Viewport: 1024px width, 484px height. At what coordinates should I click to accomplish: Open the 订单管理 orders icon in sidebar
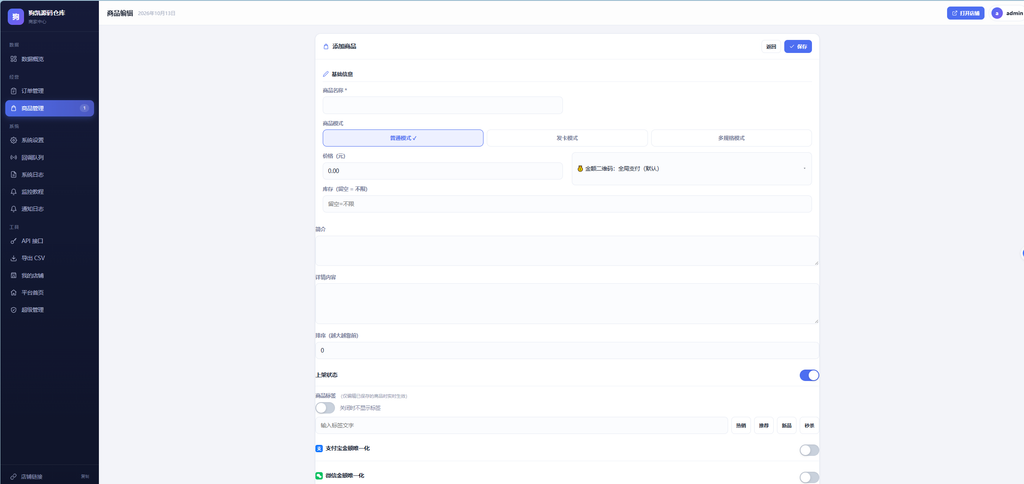coord(14,91)
